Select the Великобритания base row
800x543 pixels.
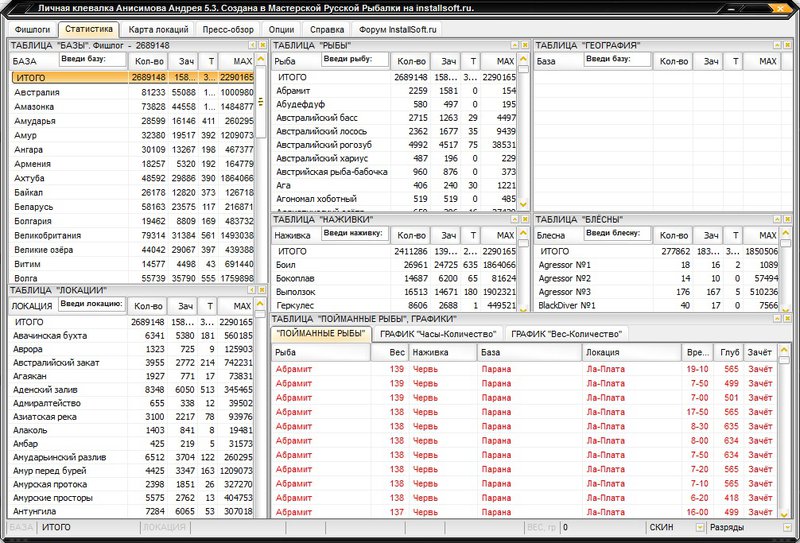click(133, 235)
